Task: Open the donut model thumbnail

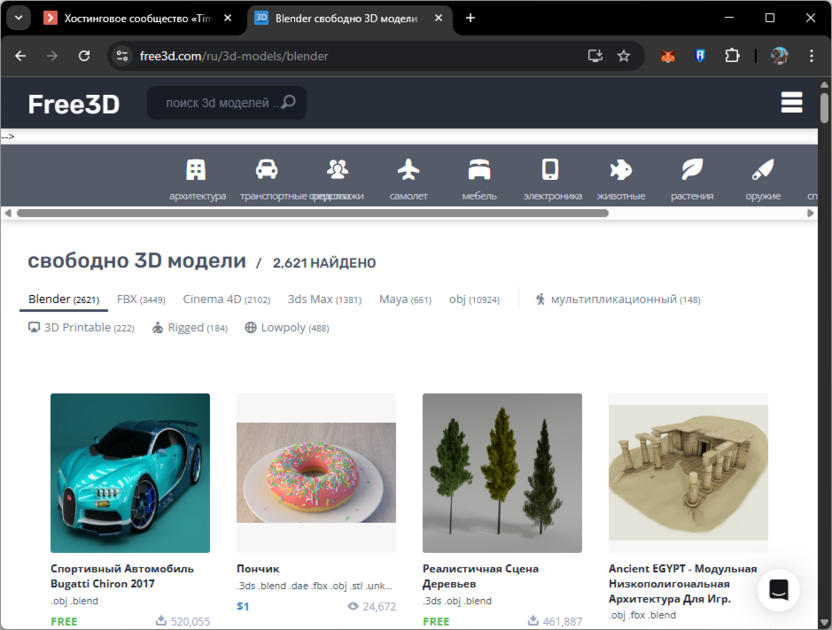Action: coord(316,473)
